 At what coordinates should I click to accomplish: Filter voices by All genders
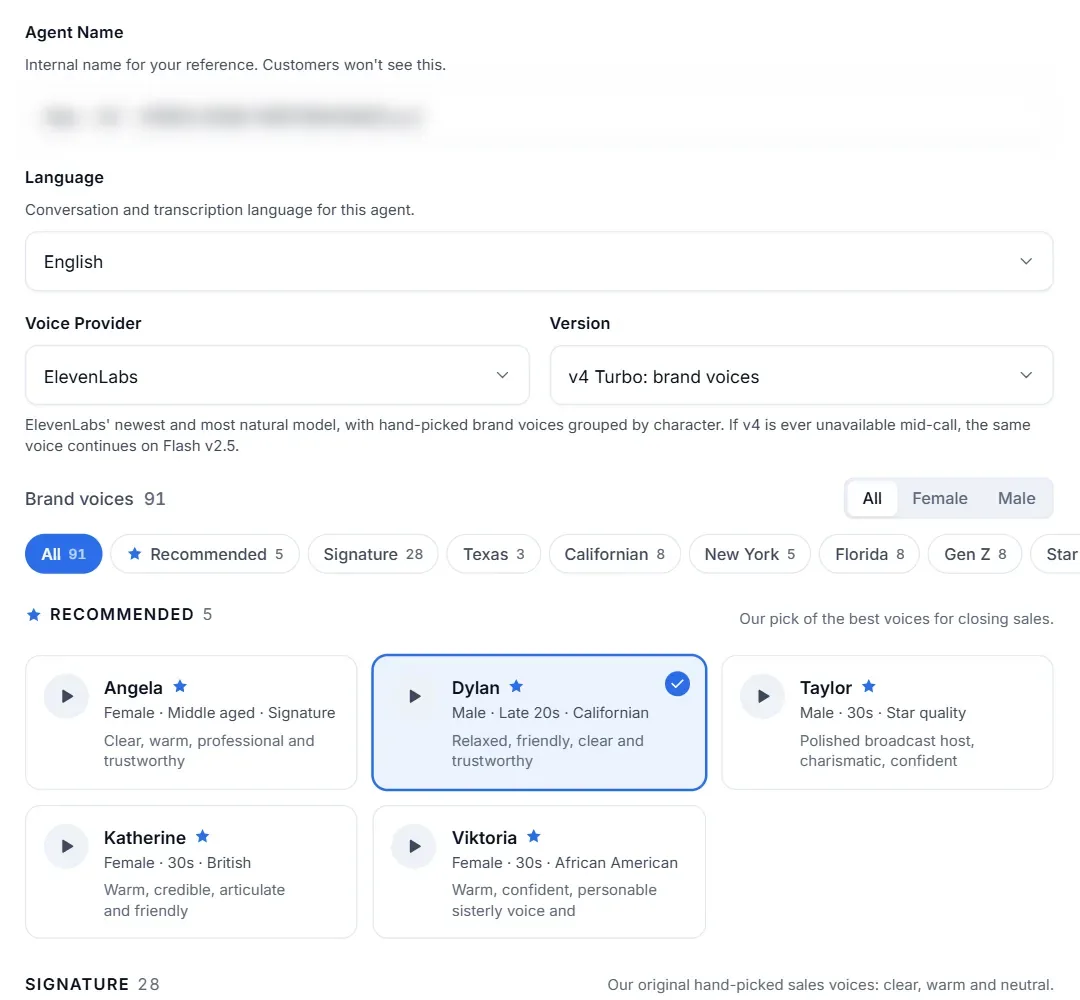pos(872,498)
